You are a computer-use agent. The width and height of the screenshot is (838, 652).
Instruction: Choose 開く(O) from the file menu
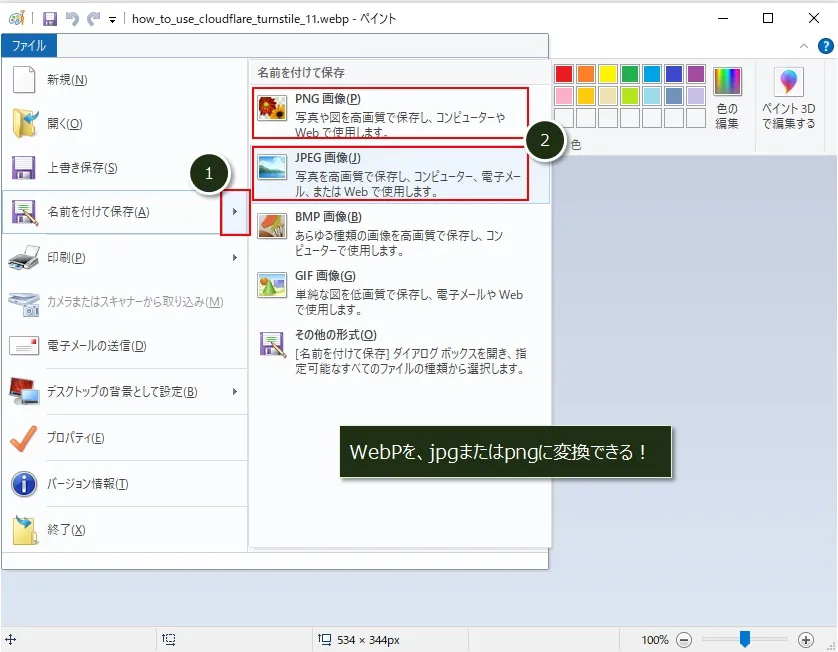point(125,123)
